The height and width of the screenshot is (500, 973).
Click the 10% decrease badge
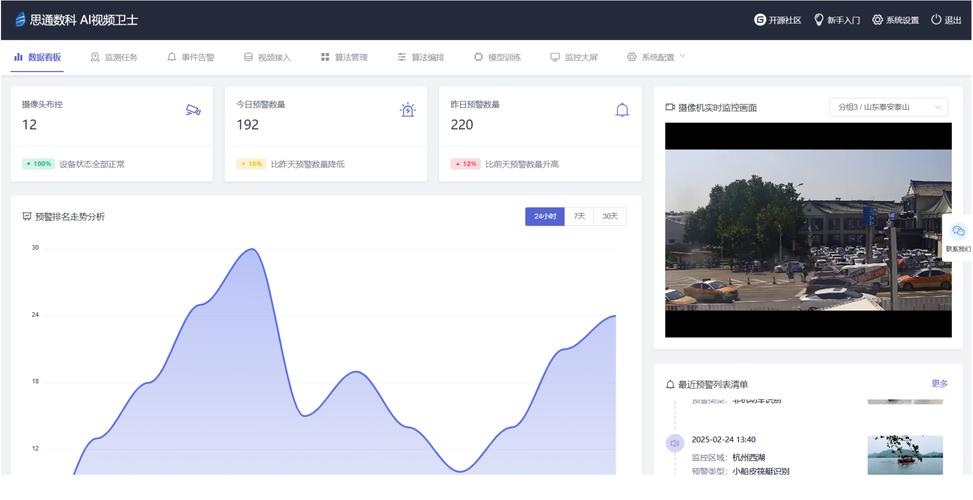point(251,164)
